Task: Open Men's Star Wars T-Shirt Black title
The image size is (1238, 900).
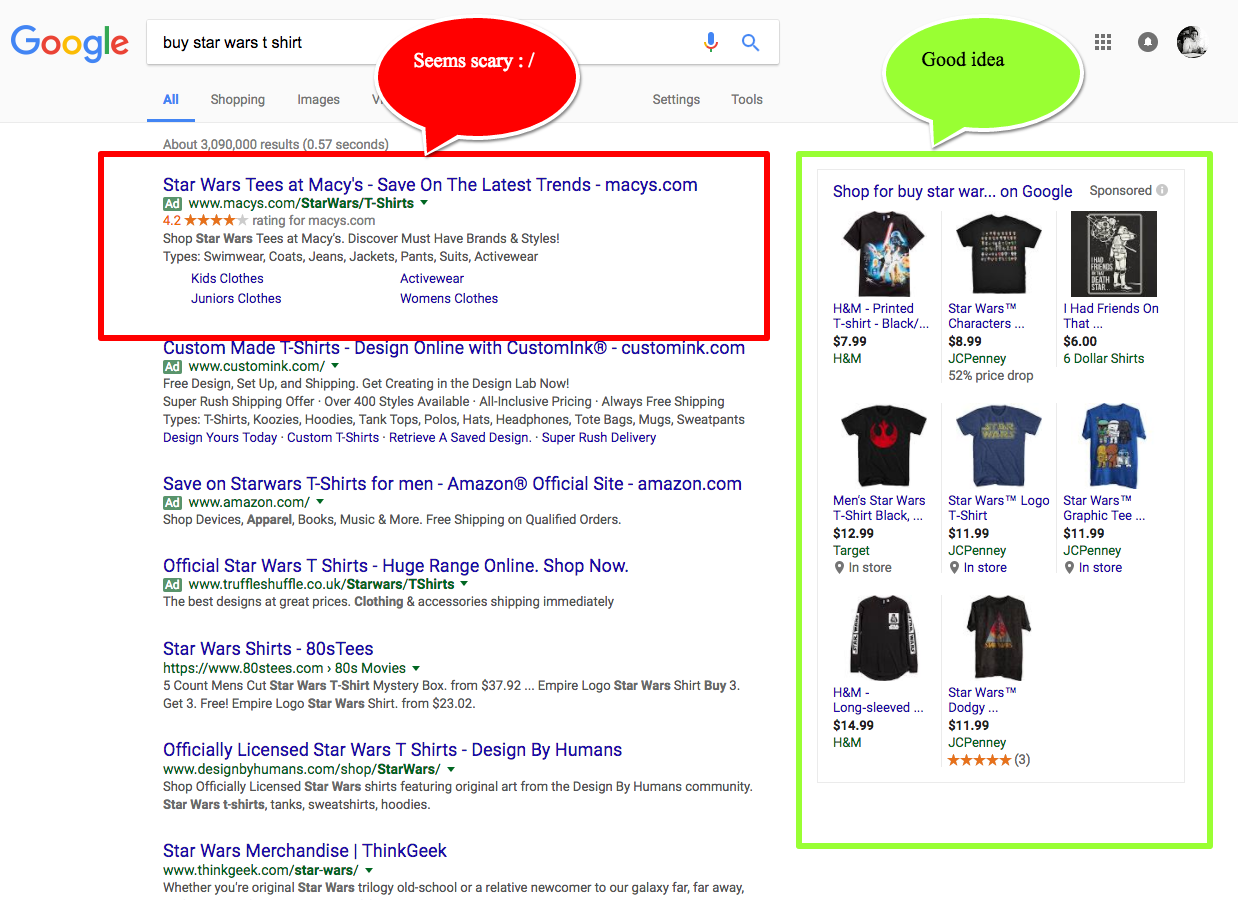Action: point(879,508)
